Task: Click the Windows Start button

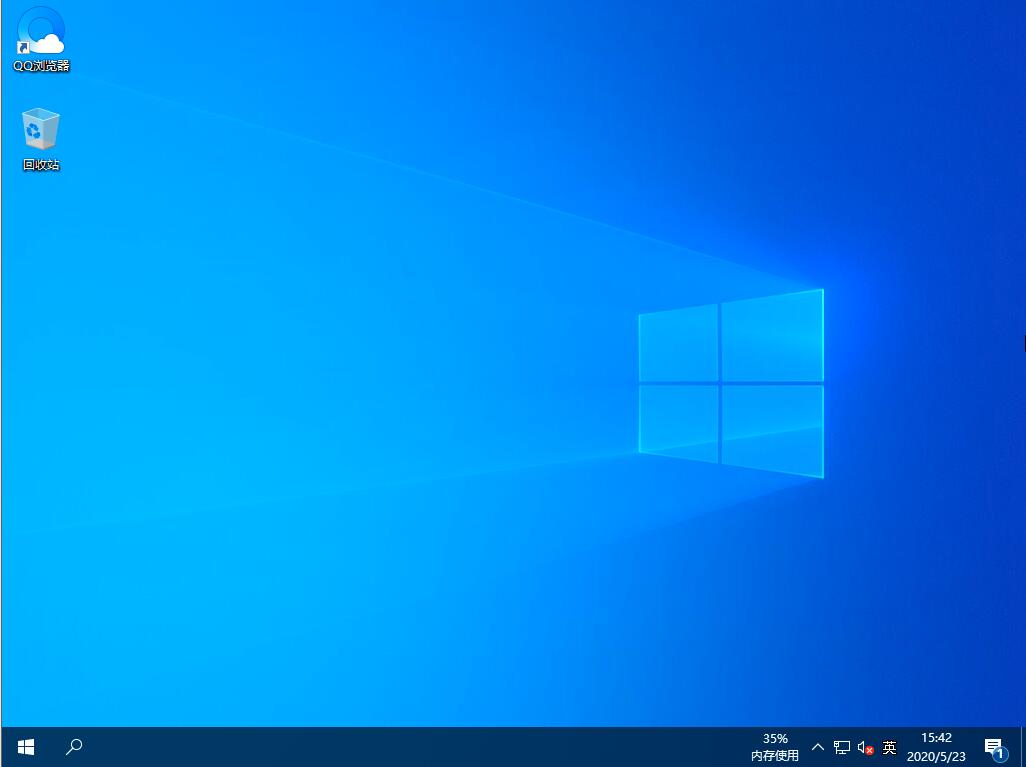Action: coord(25,746)
